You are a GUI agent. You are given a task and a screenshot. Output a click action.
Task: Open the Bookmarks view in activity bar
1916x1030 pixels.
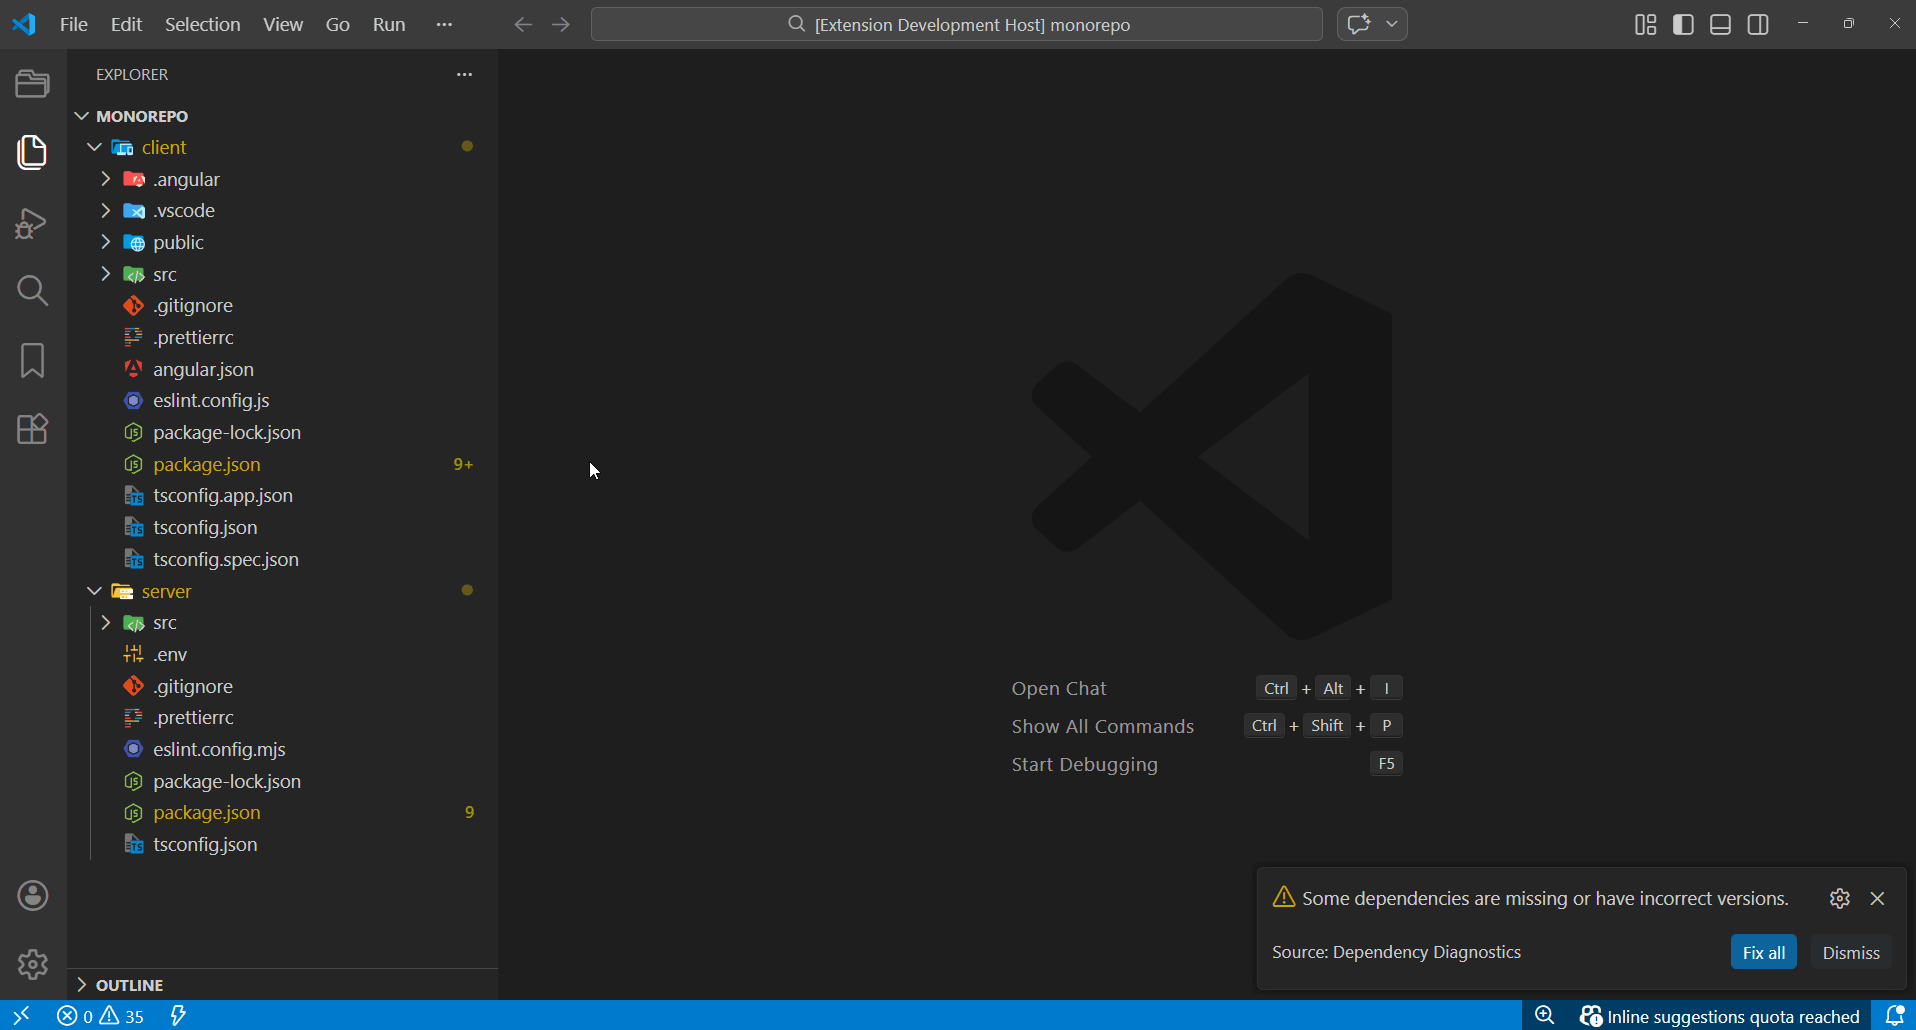click(x=32, y=360)
